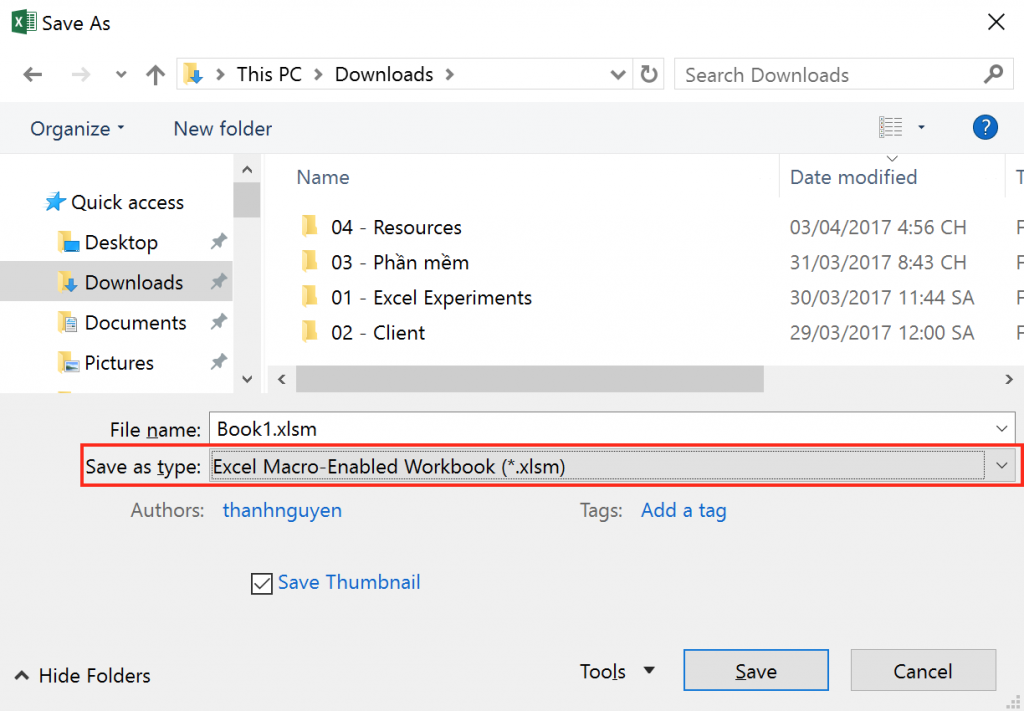Viewport: 1024px width, 711px height.
Task: Click the Save button
Action: click(x=755, y=671)
